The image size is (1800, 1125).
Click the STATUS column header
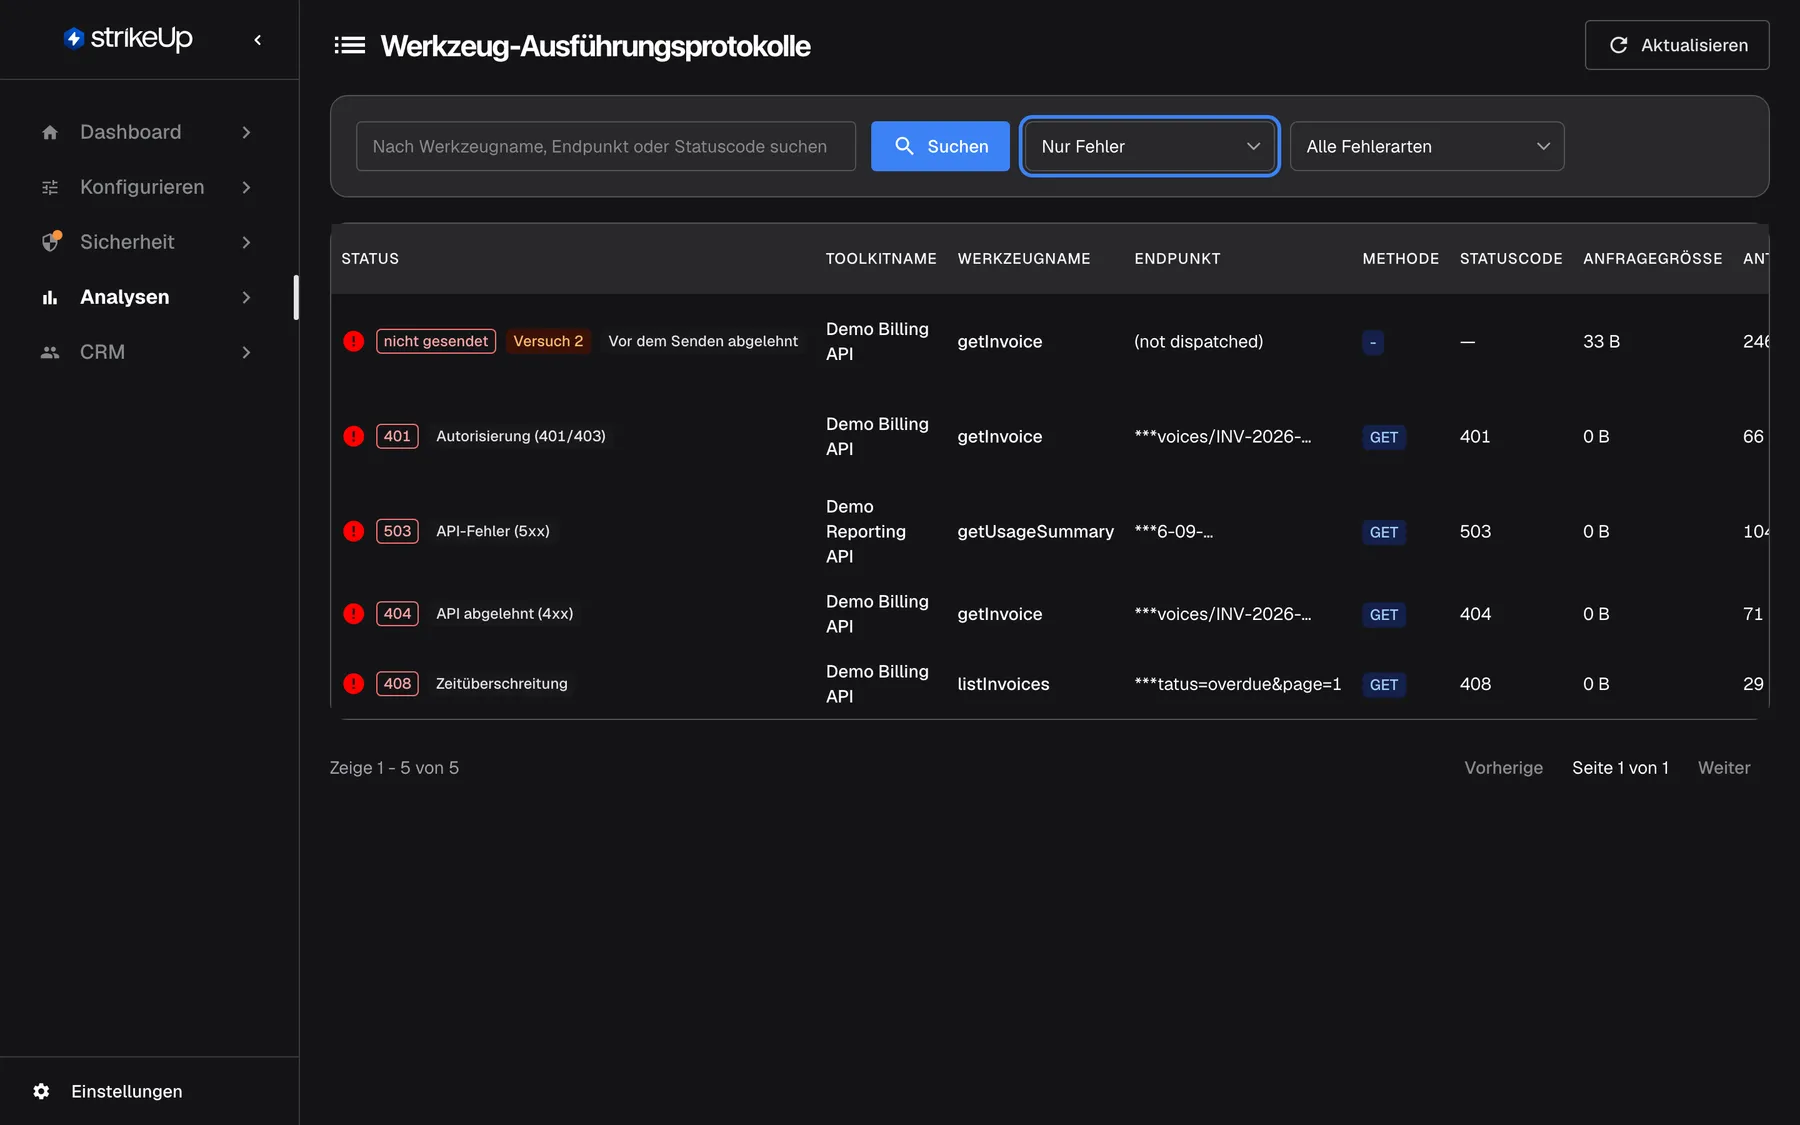click(x=370, y=258)
